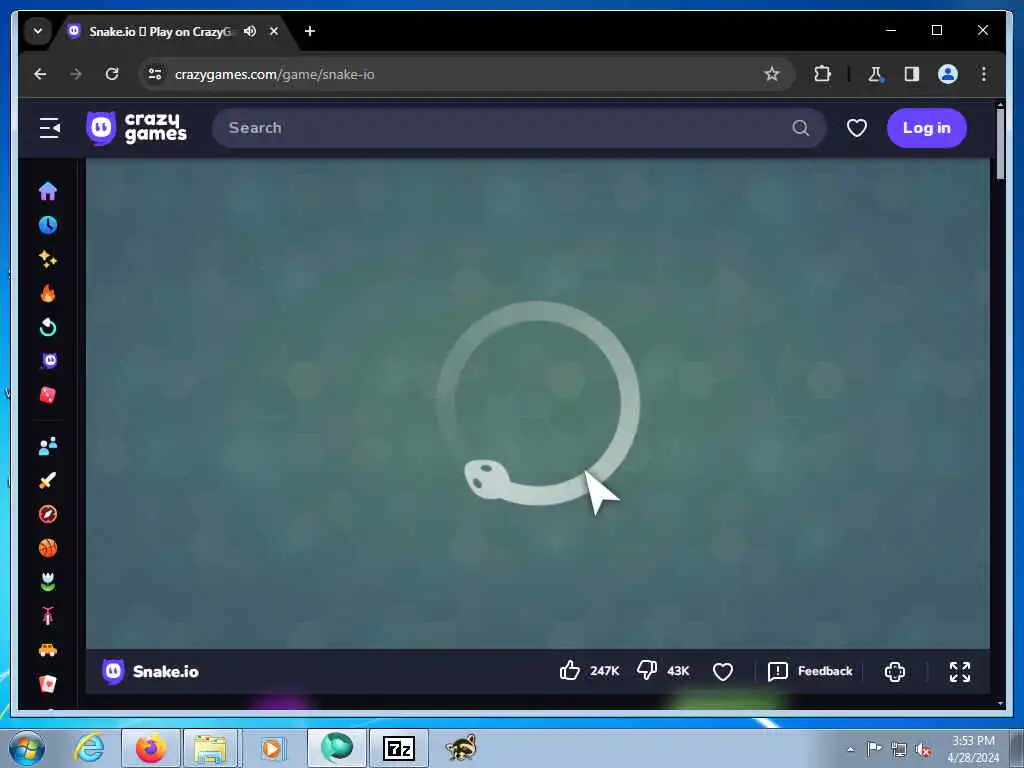Open the clock showing 3:53 PM

[x=973, y=749]
